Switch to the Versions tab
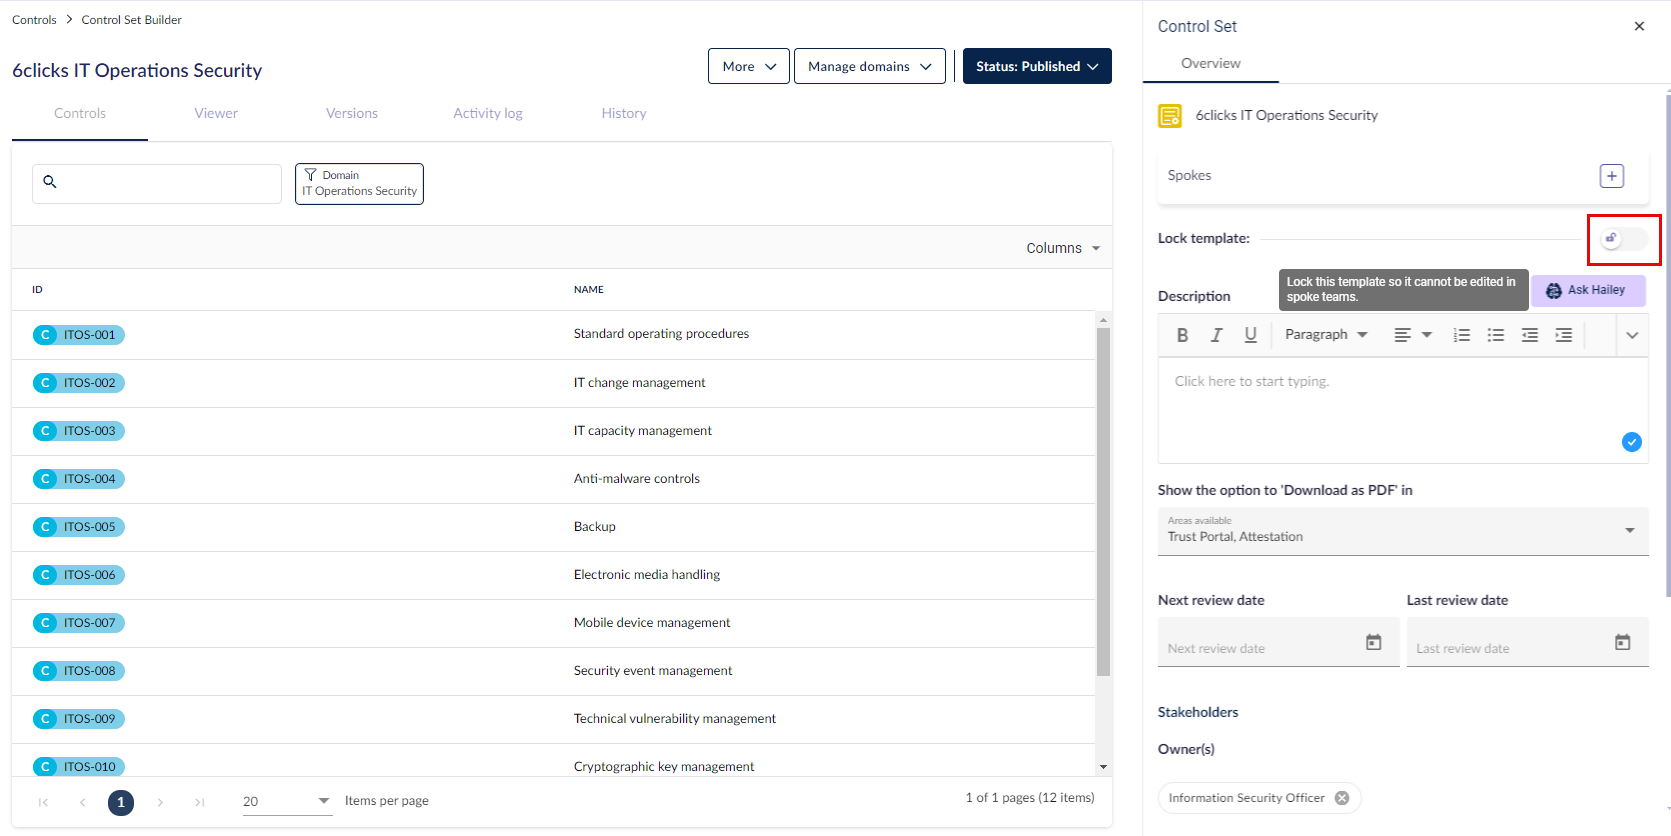This screenshot has width=1671, height=836. tap(352, 114)
